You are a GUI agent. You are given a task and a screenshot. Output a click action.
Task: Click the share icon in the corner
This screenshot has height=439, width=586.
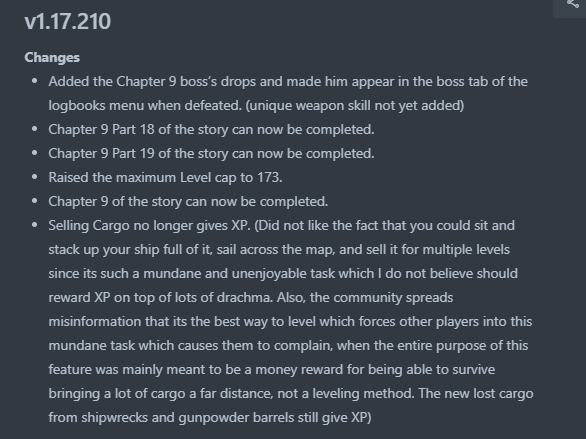573,4
